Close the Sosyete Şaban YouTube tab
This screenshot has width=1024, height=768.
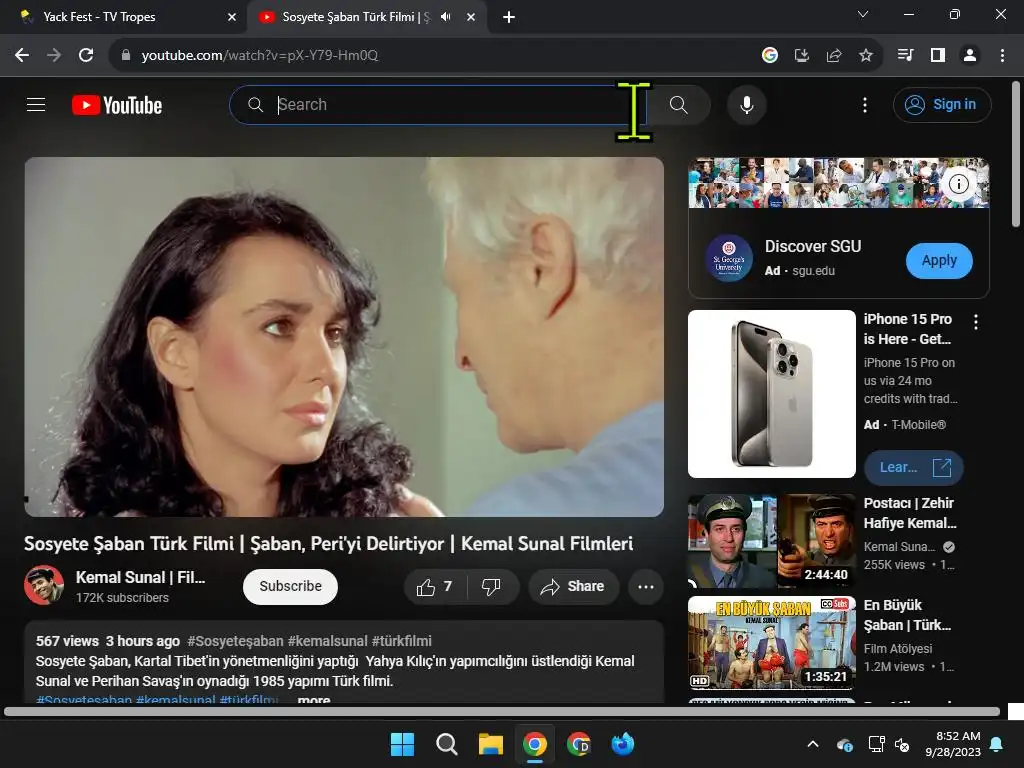pyautogui.click(x=471, y=17)
